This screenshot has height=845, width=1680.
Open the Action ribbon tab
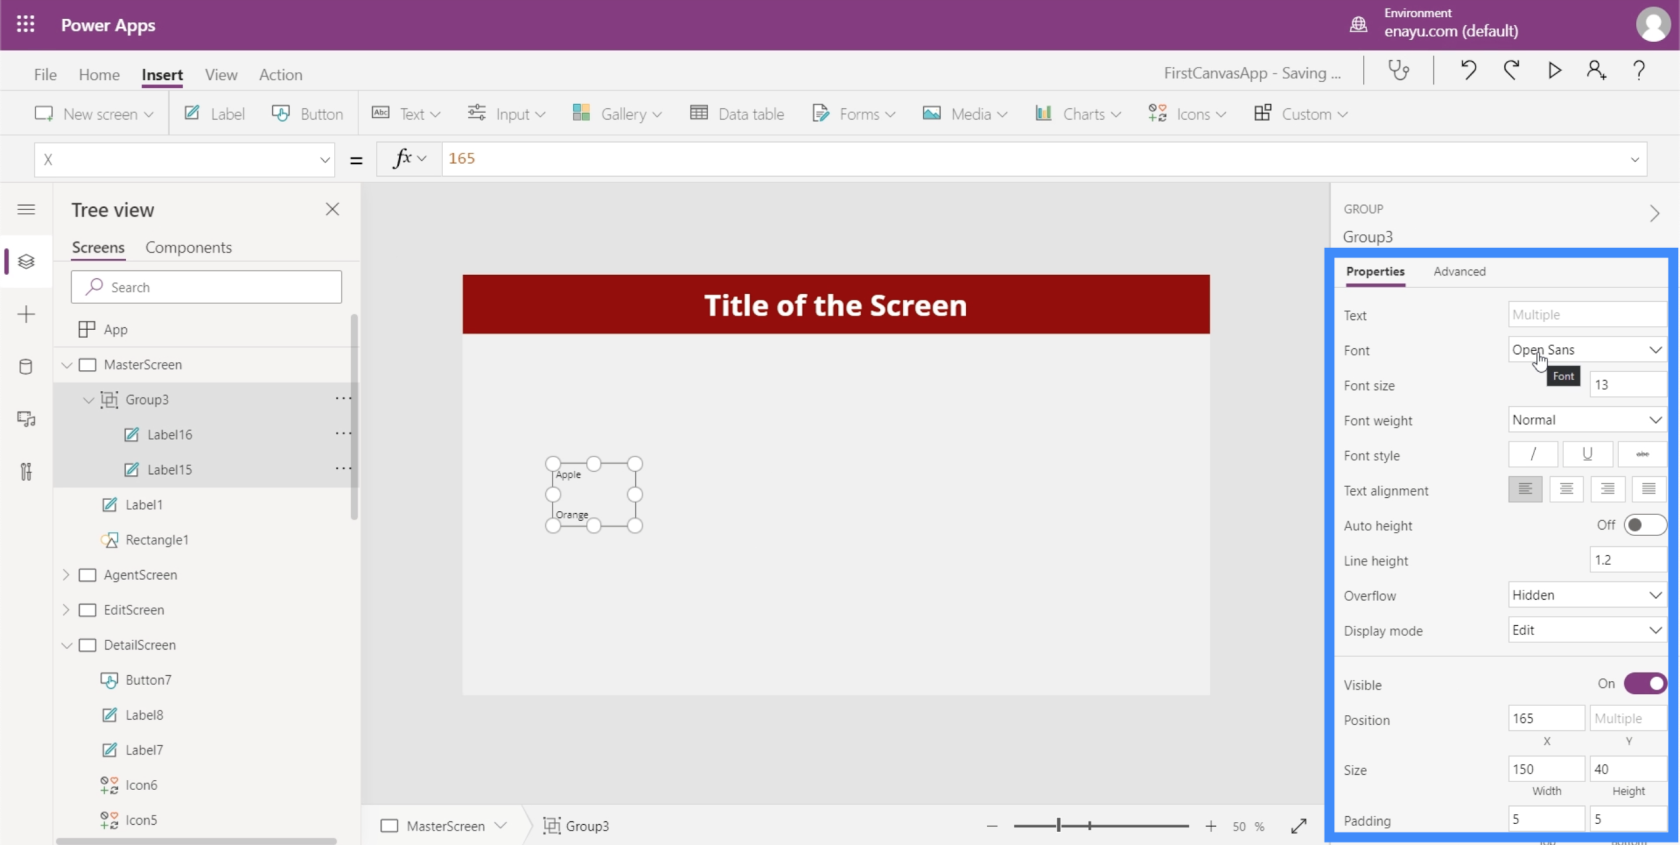281,74
